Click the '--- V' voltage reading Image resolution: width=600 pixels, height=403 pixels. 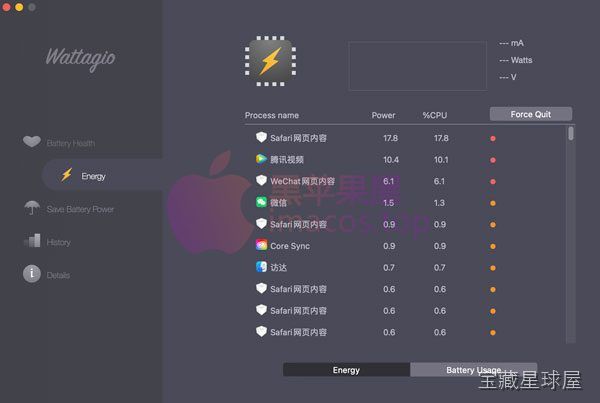click(508, 77)
